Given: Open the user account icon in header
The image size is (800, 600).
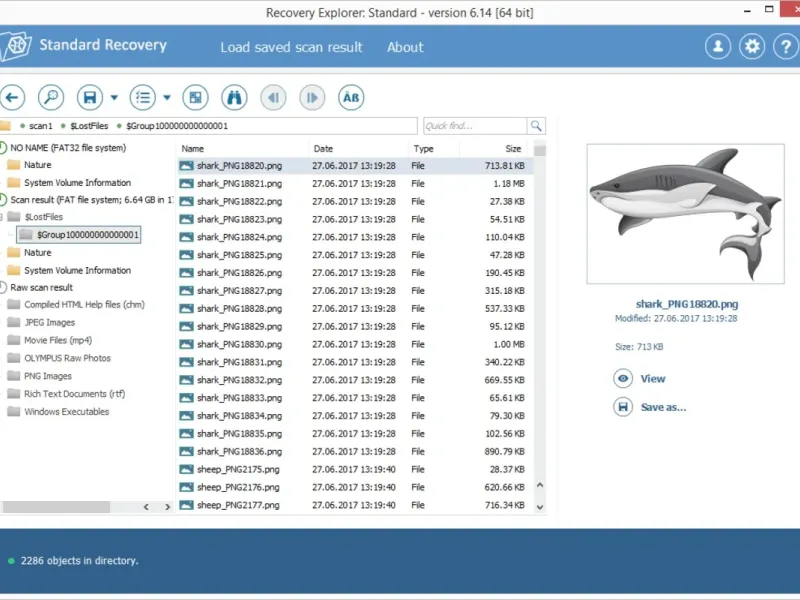Looking at the screenshot, I should click(x=717, y=46).
